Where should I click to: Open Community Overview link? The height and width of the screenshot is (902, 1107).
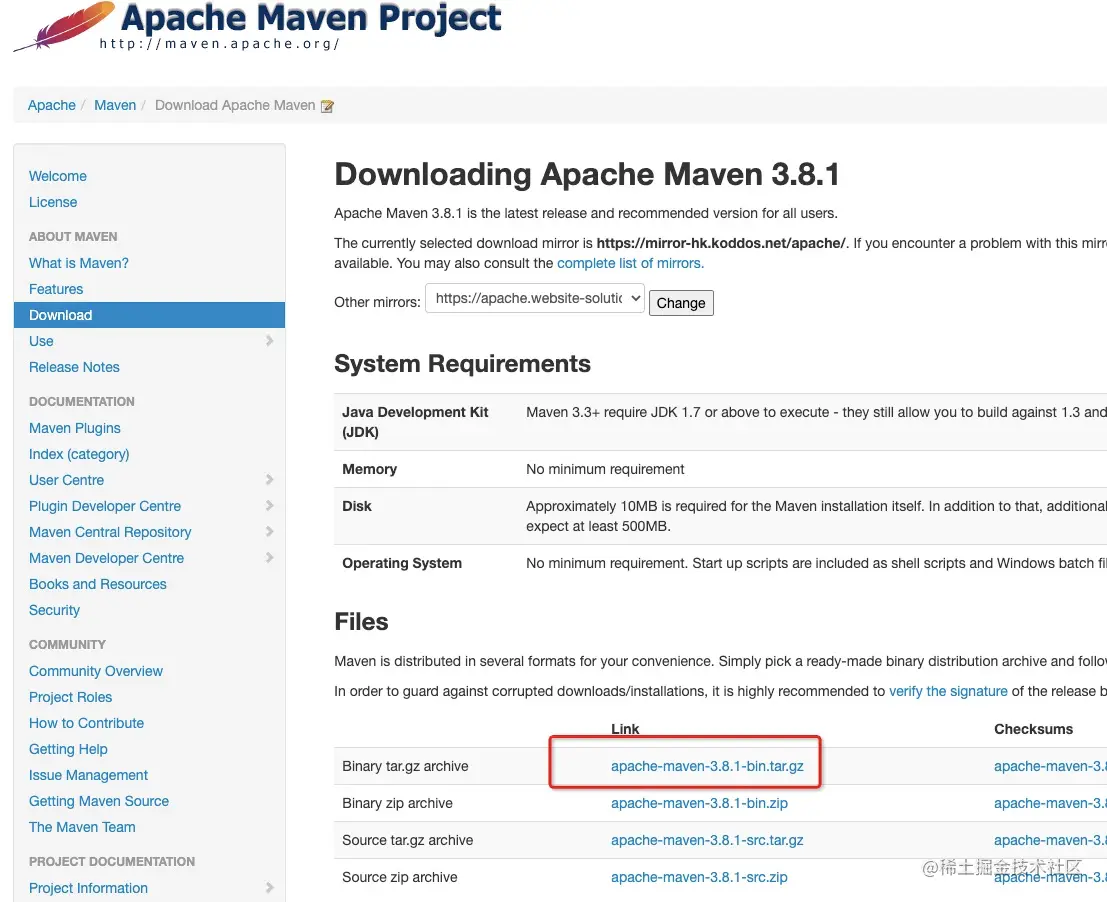pyautogui.click(x=96, y=671)
